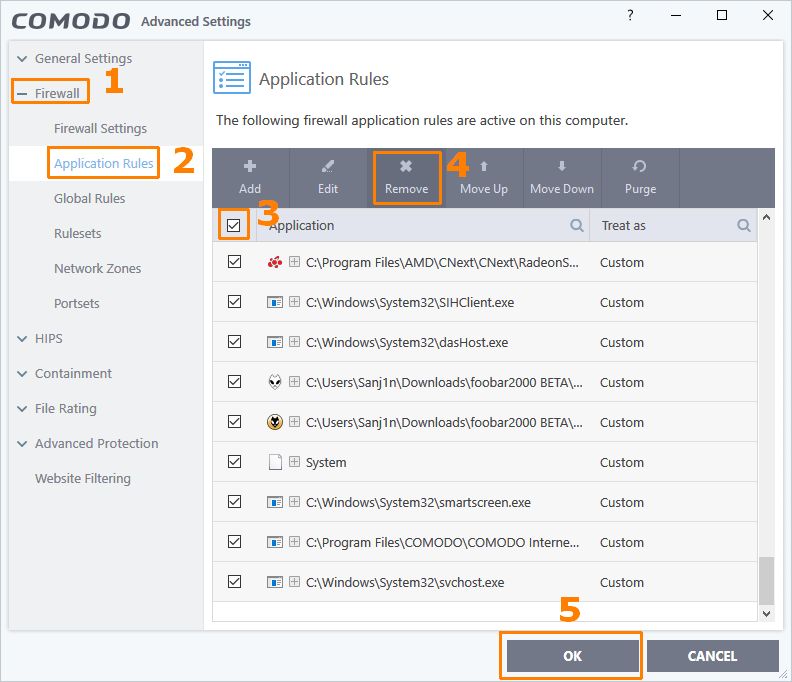The height and width of the screenshot is (682, 792).
Task: Click the CANCEL button
Action: (x=712, y=656)
